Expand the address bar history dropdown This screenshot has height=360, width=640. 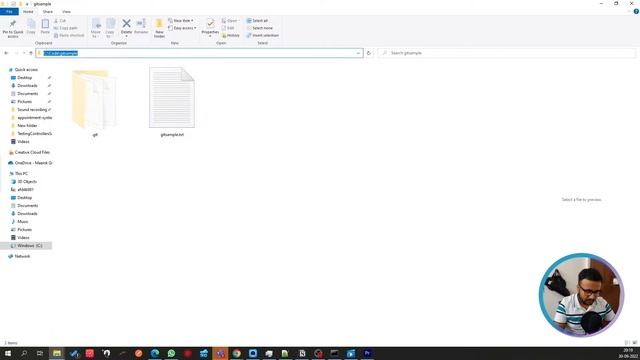(358, 53)
